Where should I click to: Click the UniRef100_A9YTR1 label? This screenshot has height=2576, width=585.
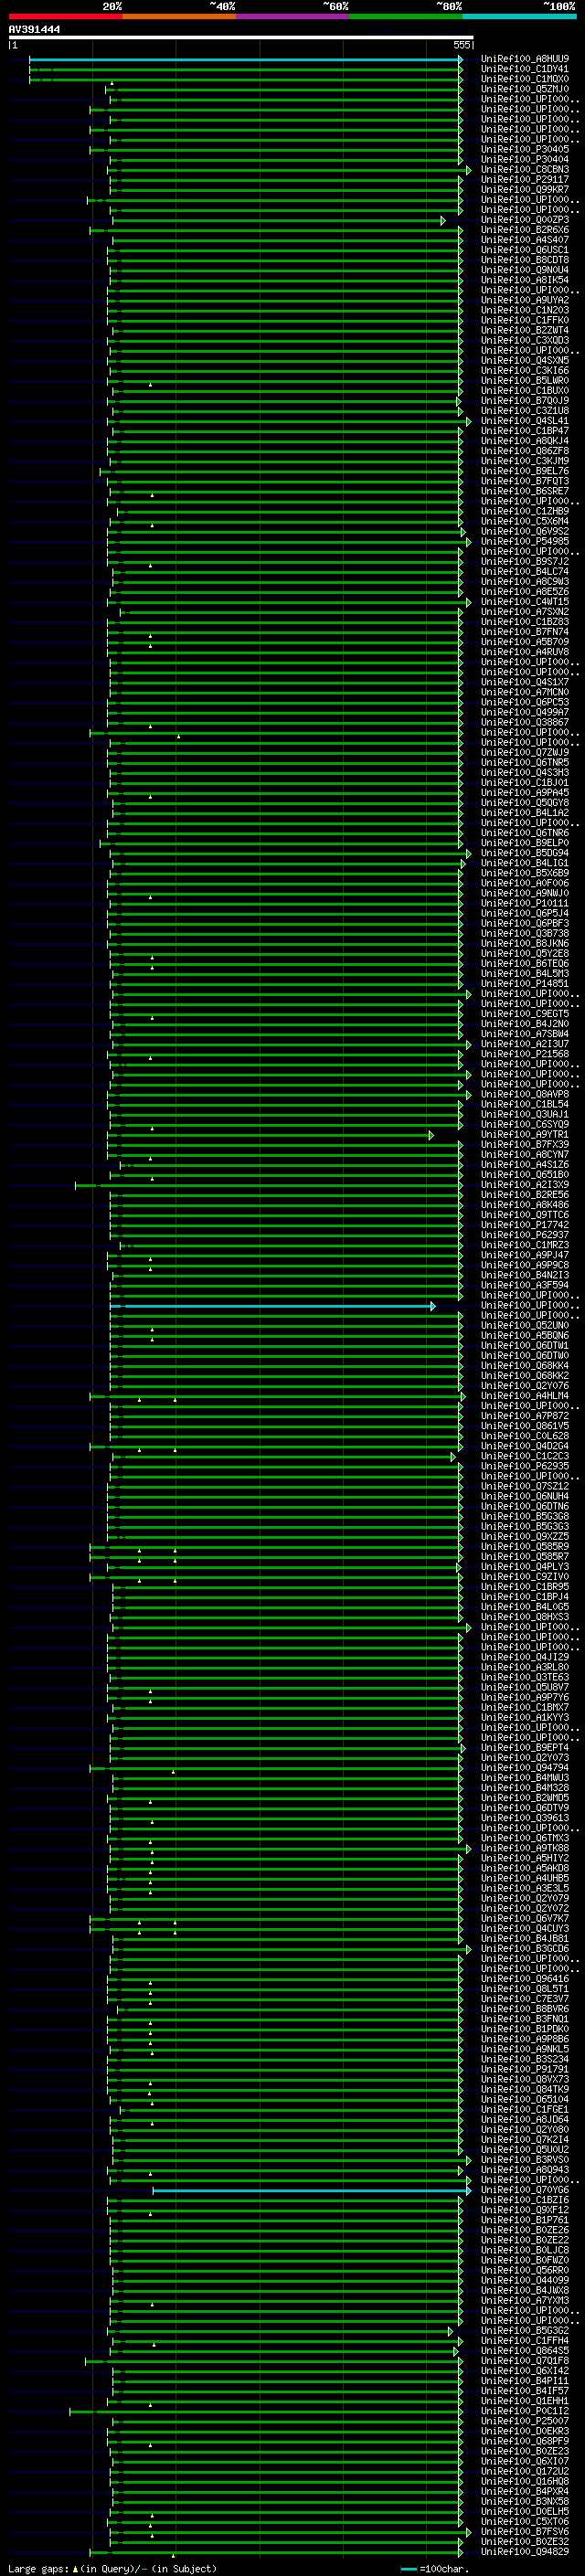pyautogui.click(x=525, y=1134)
